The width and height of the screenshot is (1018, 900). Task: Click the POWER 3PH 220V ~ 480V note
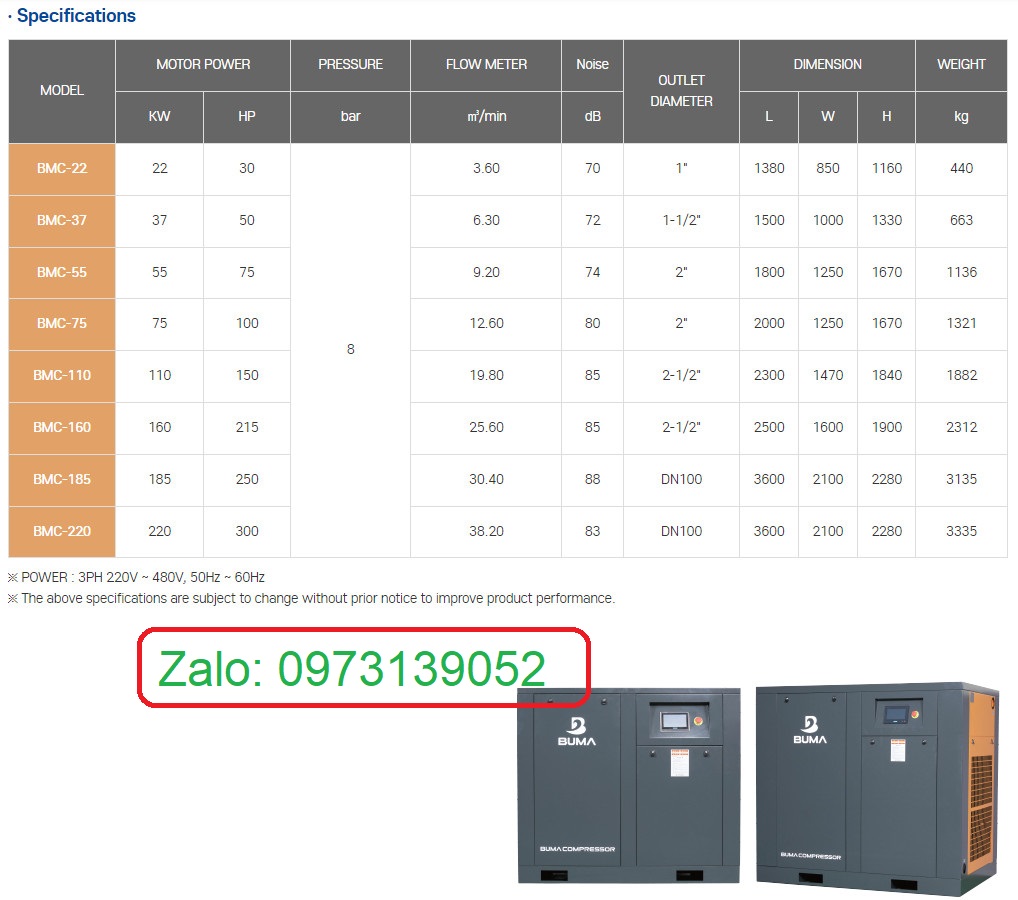pos(136,577)
